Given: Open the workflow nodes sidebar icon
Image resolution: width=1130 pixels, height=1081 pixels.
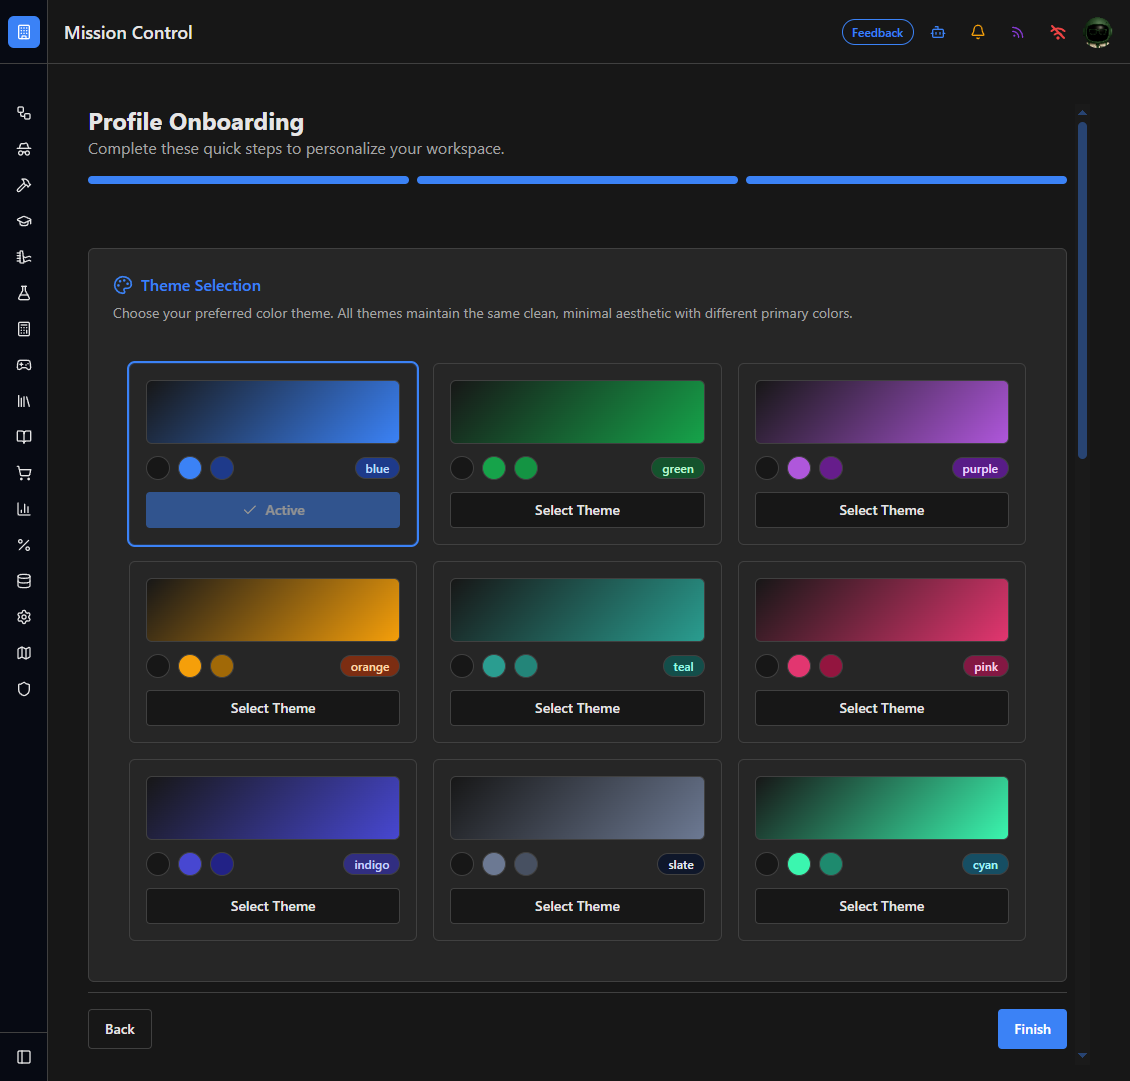Looking at the screenshot, I should 24,113.
